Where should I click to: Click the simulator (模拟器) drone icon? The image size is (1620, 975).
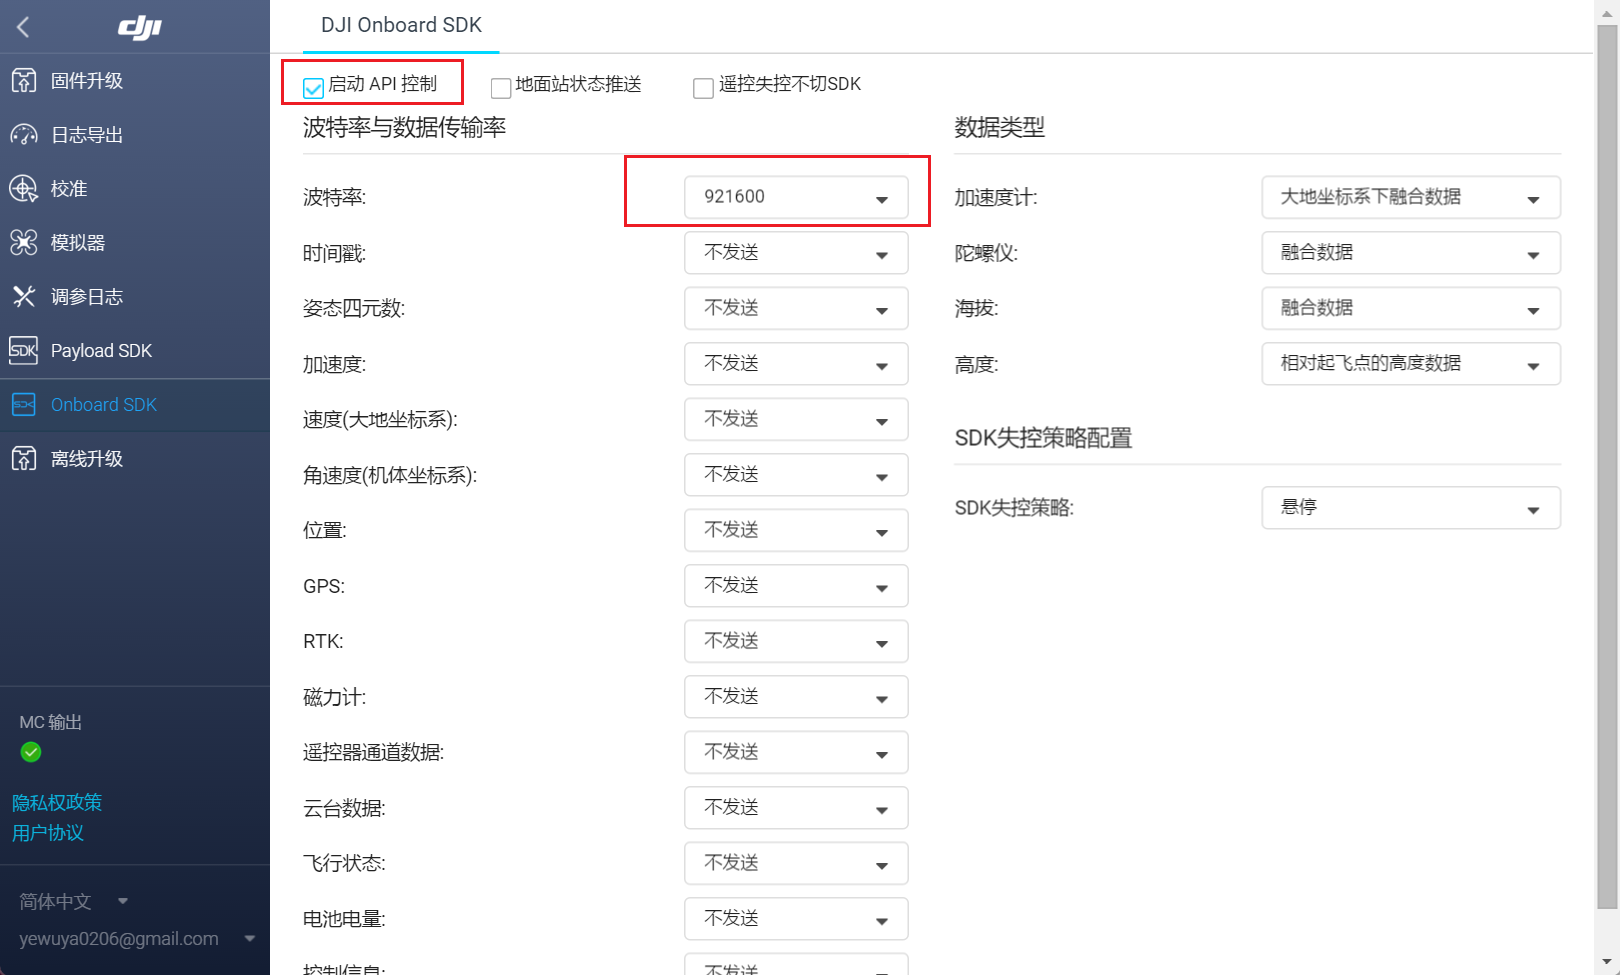pos(24,243)
